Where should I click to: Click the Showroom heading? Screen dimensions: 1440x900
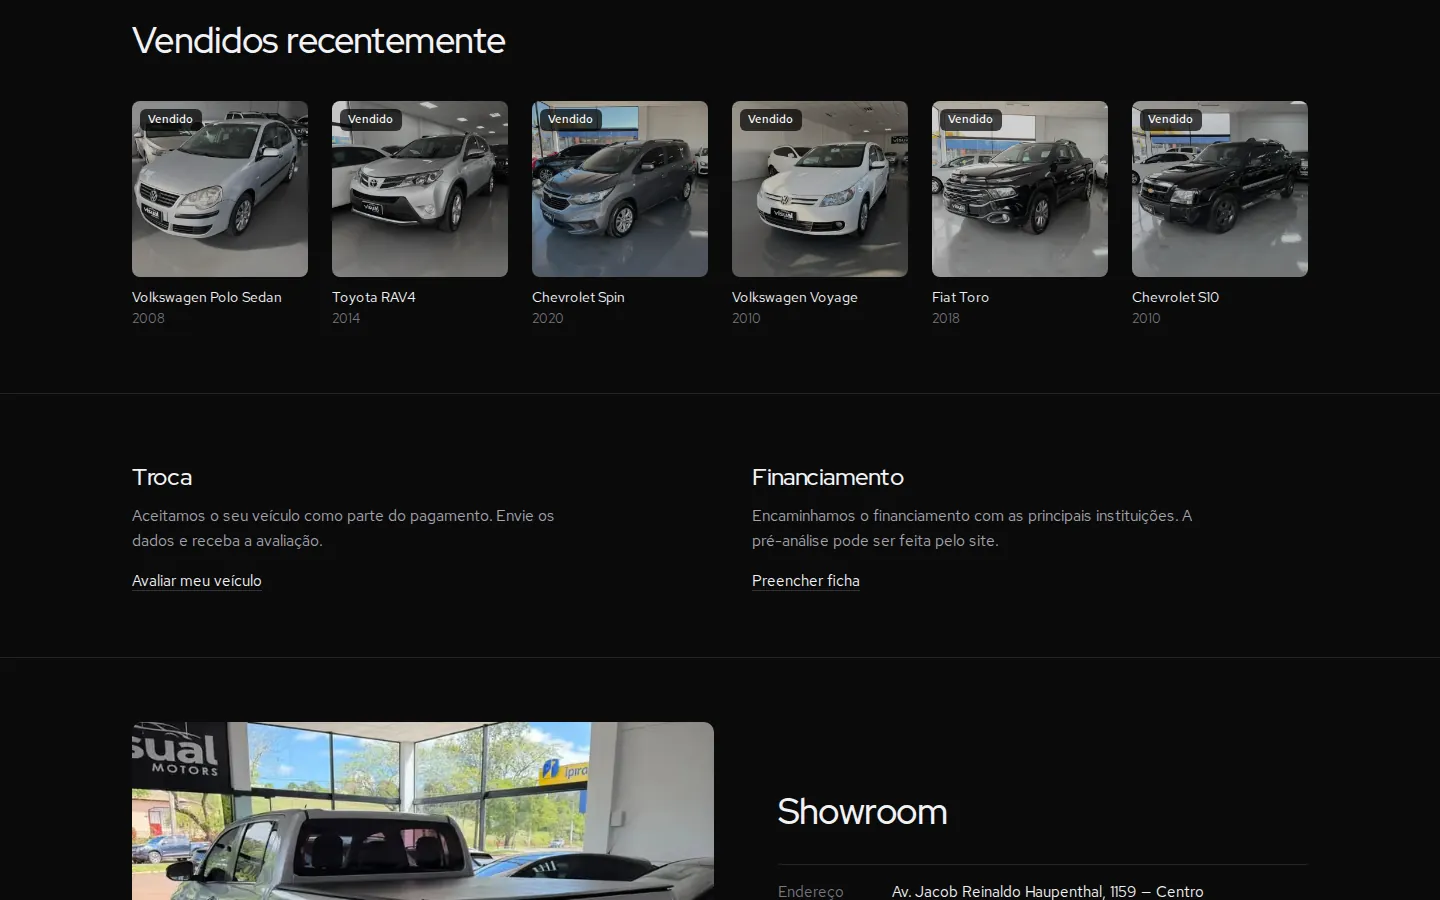click(862, 812)
